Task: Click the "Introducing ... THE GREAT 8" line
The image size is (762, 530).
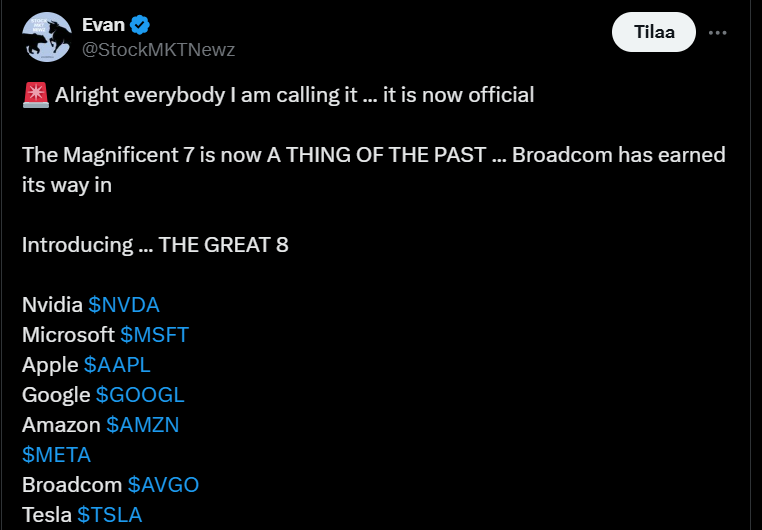Action: click(x=155, y=245)
